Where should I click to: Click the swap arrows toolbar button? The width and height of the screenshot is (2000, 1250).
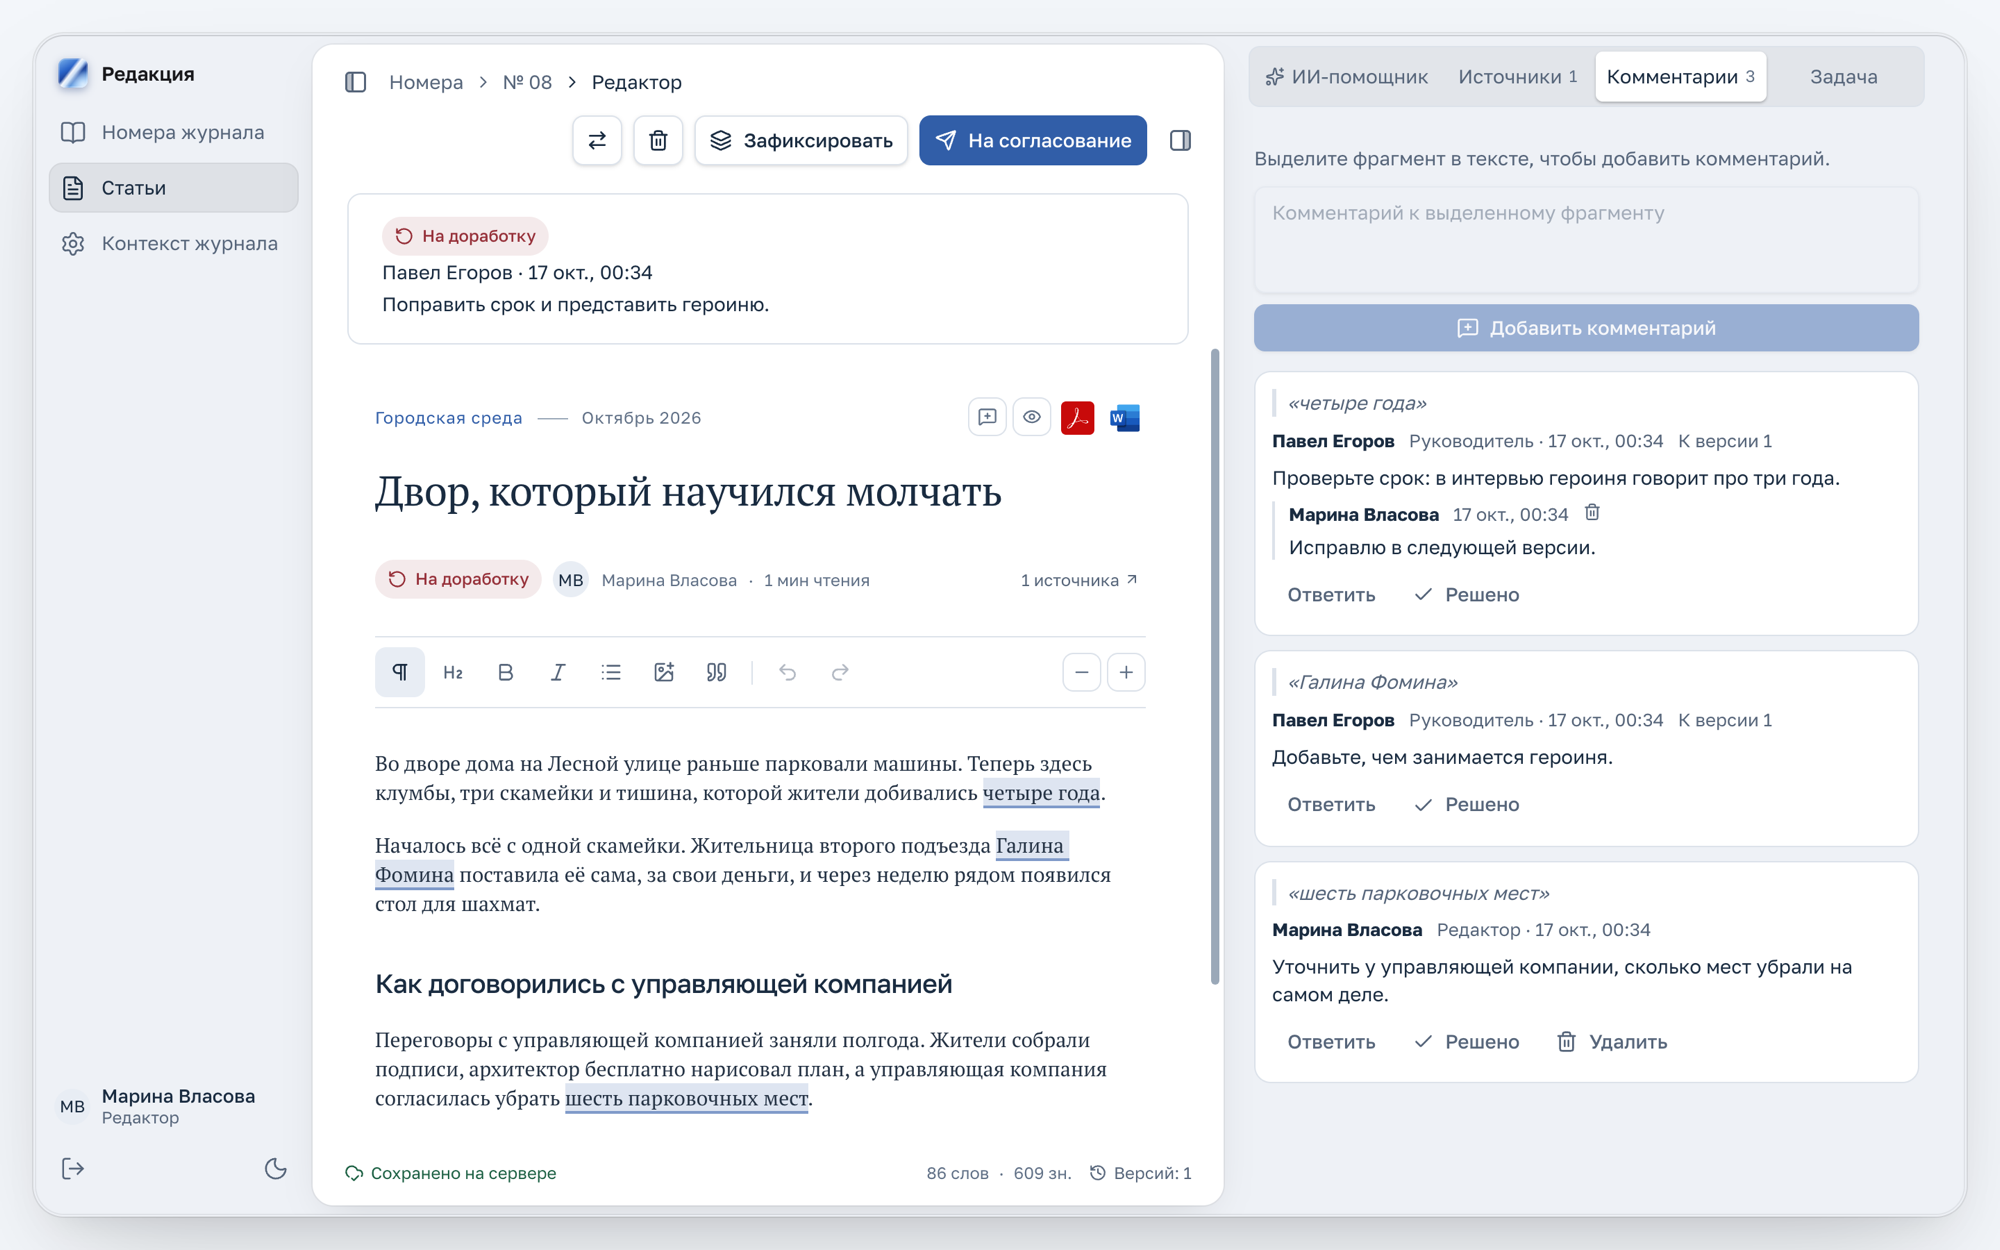pos(597,141)
